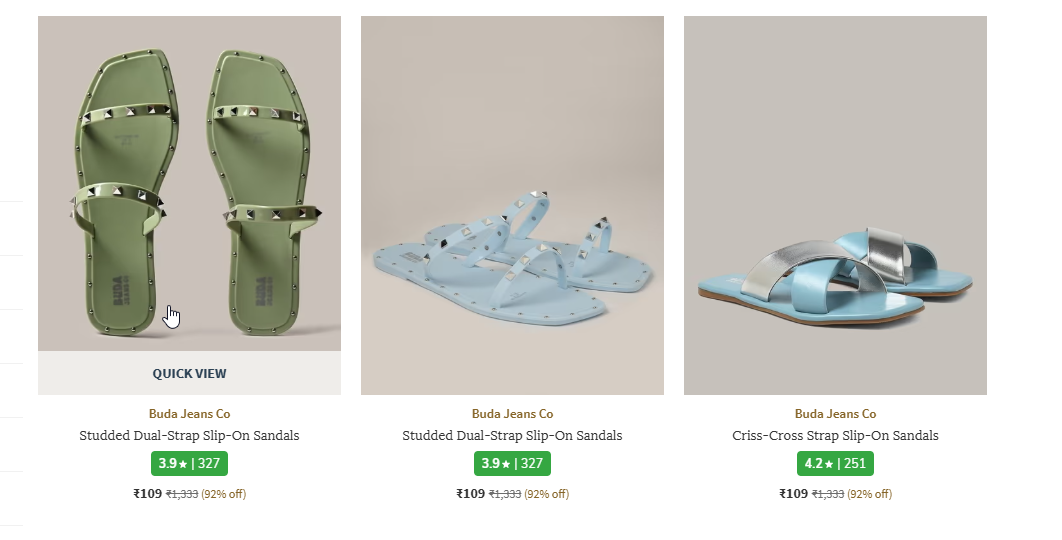Open Quick View for the green studded sandals
Image resolution: width=1062 pixels, height=540 pixels.
(x=190, y=373)
